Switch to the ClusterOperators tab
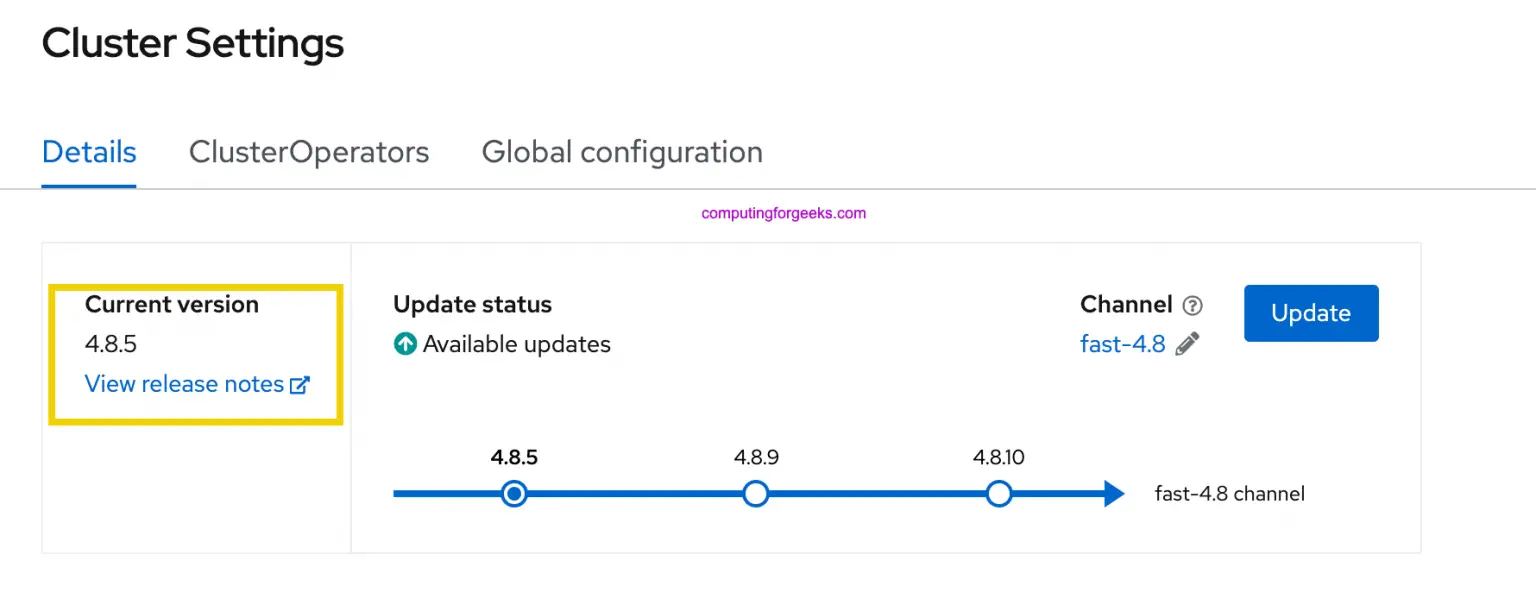Screen dimensions: 1536x599 click(x=309, y=152)
